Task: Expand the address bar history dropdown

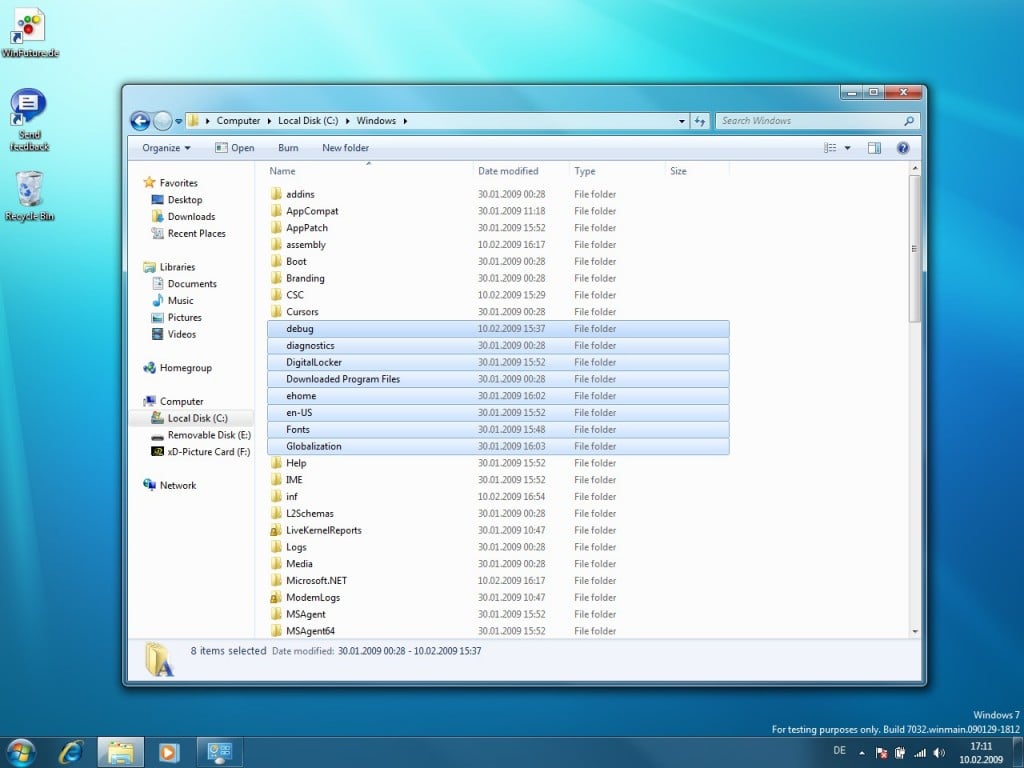Action: coord(682,121)
